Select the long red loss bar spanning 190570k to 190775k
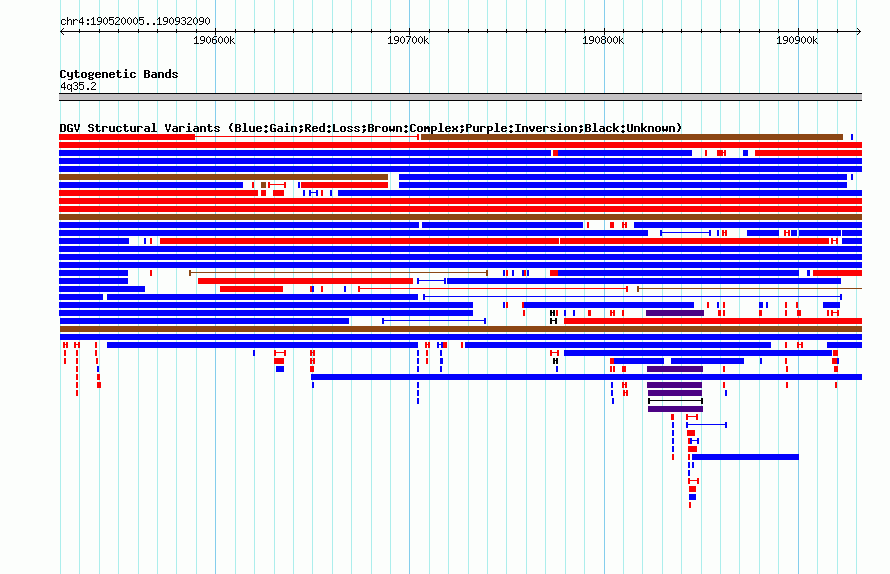Image resolution: width=890 pixels, height=574 pixels. (359, 241)
